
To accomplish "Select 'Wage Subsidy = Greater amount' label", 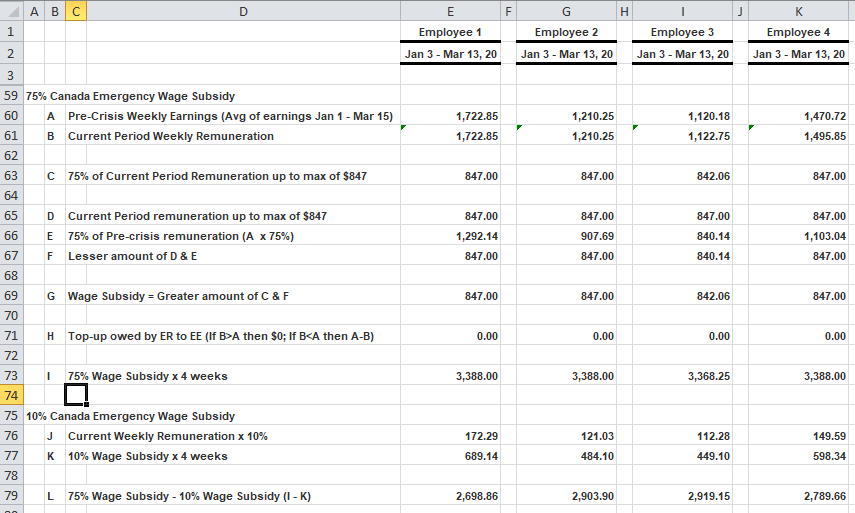I will pos(178,296).
